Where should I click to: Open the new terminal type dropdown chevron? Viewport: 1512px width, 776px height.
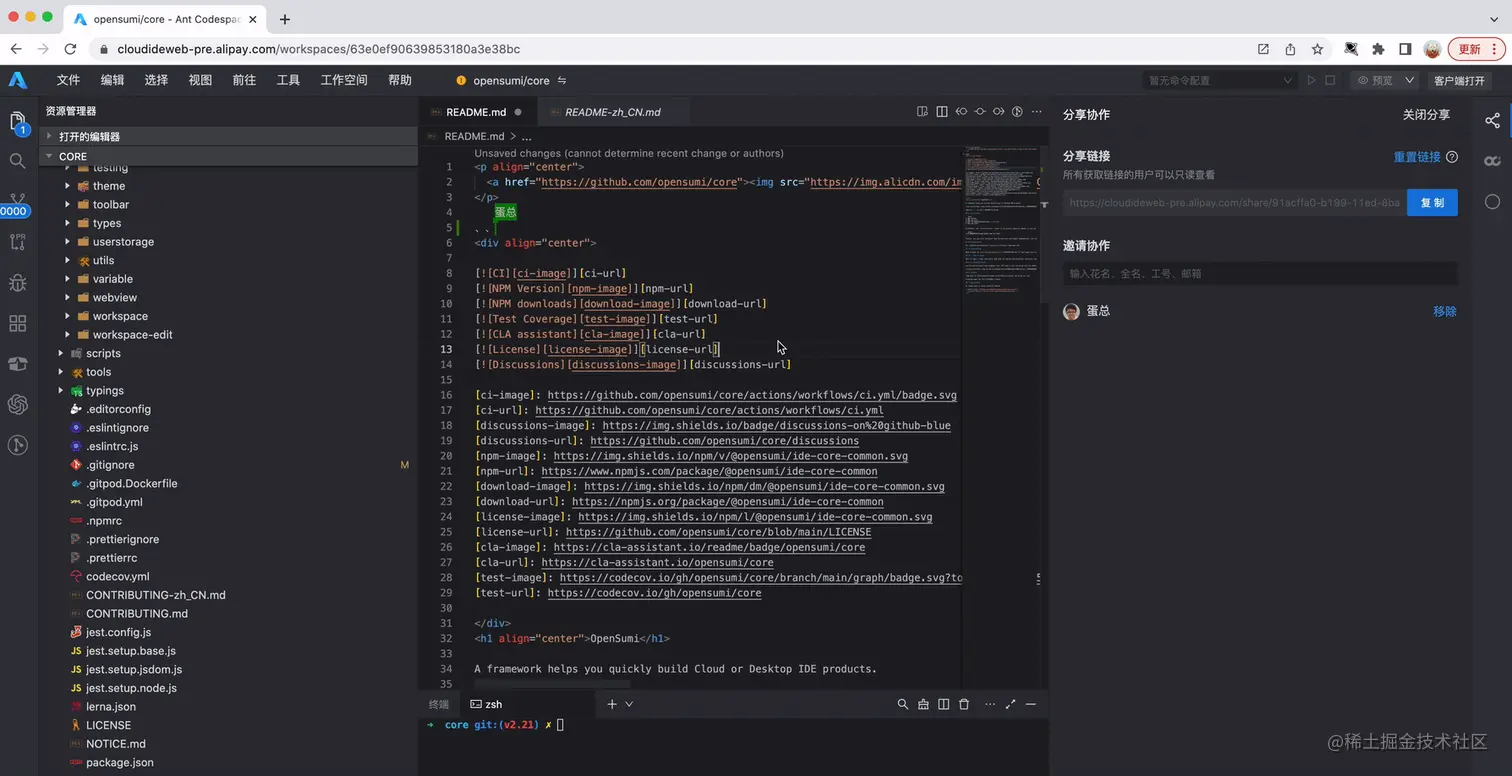pyautogui.click(x=629, y=704)
